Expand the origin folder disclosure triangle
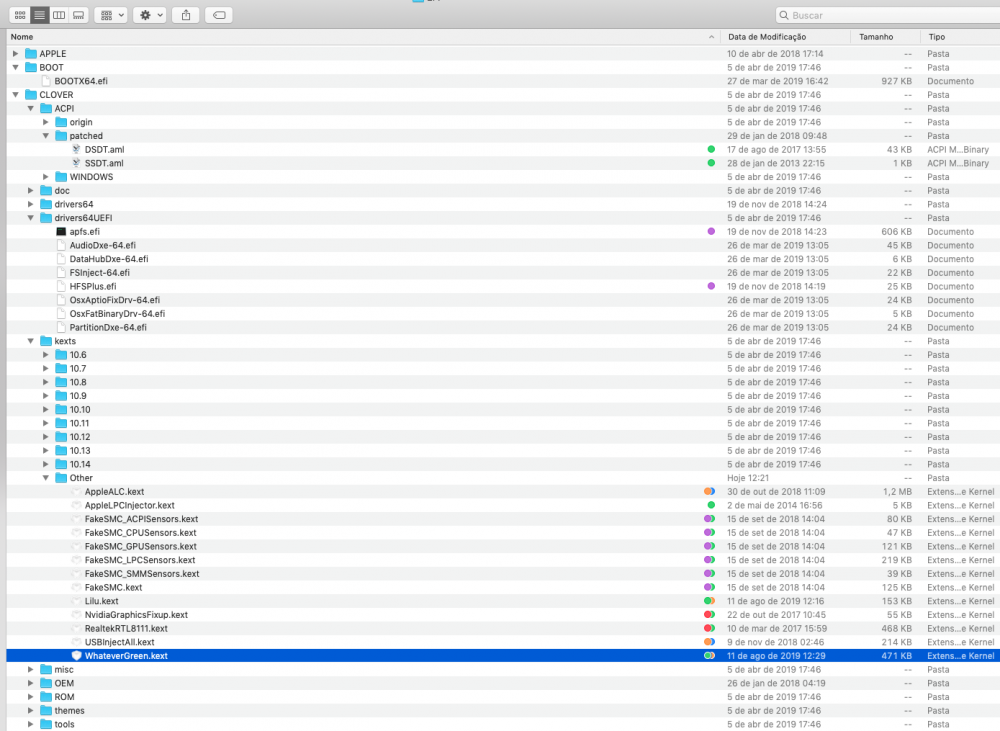This screenshot has height=731, width=1000. (x=46, y=122)
